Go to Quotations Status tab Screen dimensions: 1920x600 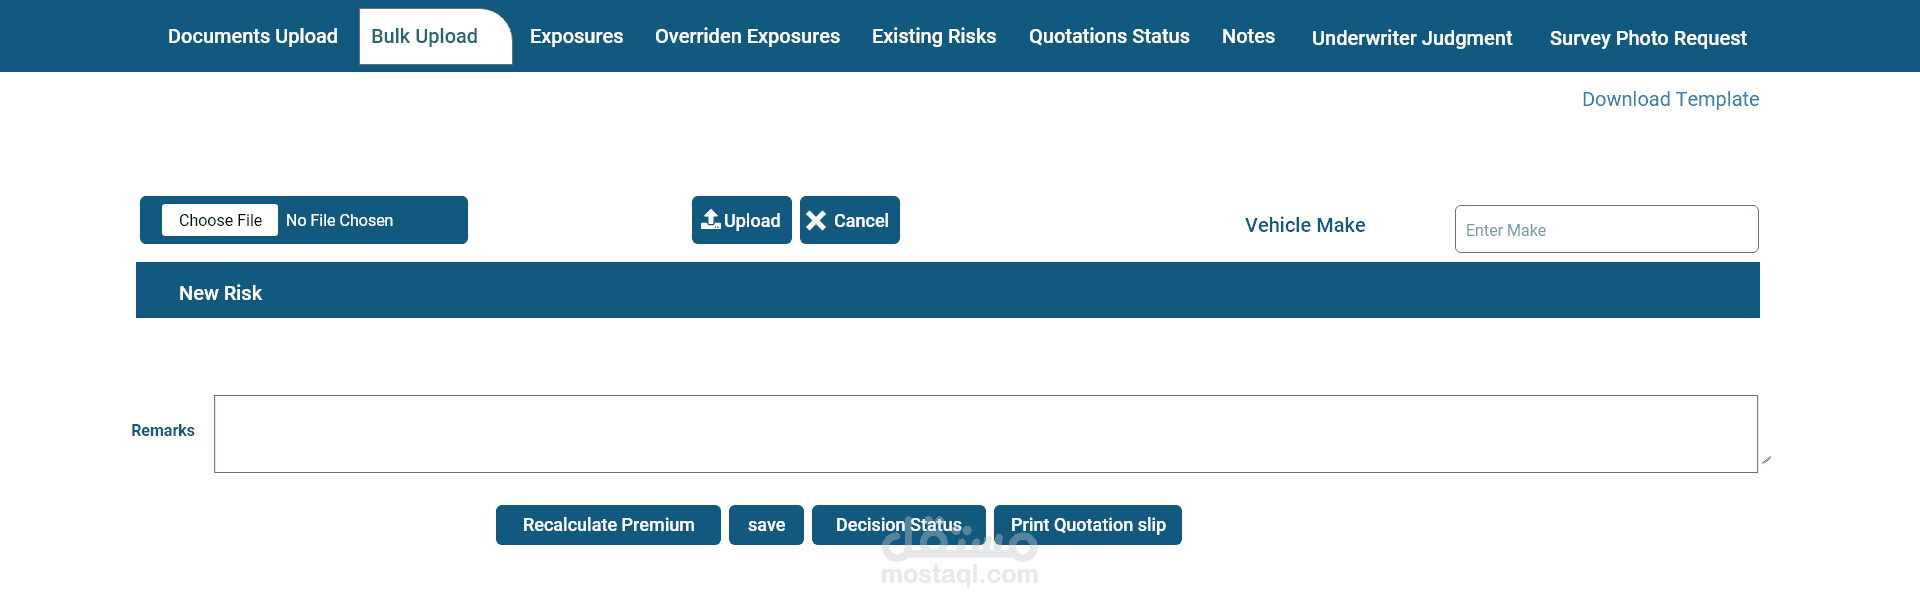(1109, 37)
